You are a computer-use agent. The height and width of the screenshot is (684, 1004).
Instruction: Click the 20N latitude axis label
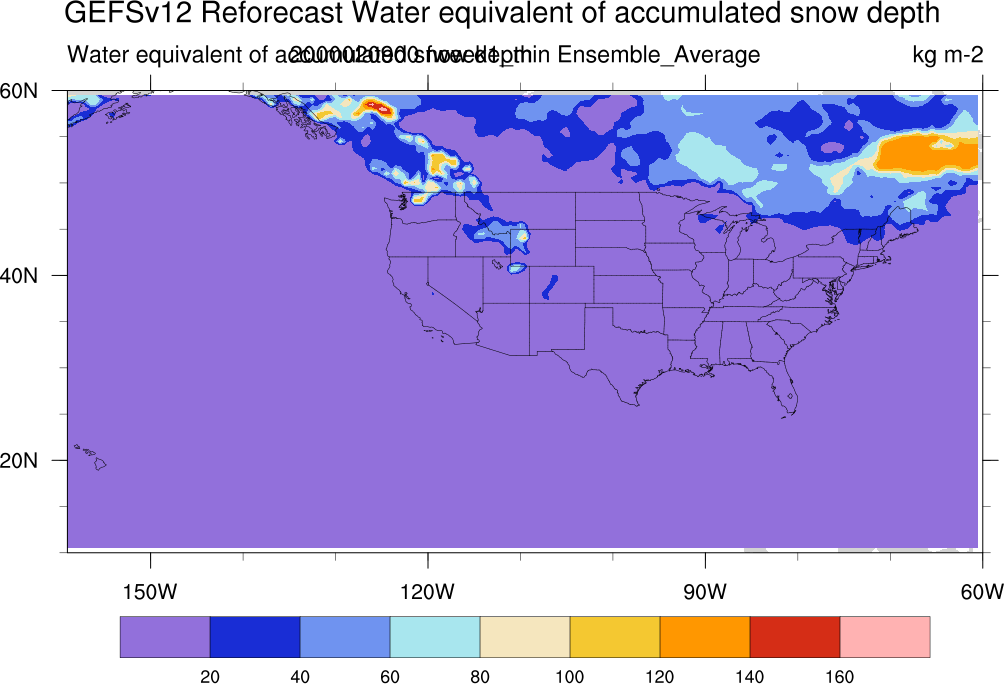(19, 460)
